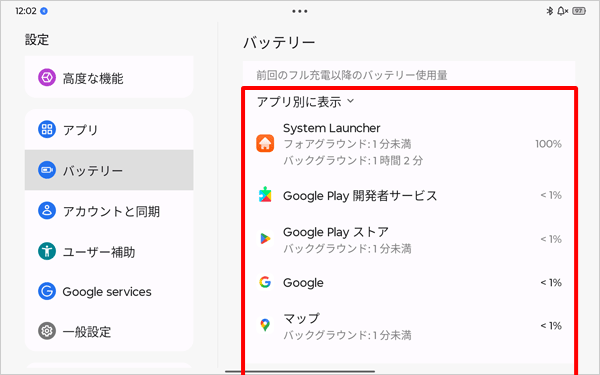Click the アカウントと同期 person icon
The height and width of the screenshot is (375, 600).
[x=47, y=210]
